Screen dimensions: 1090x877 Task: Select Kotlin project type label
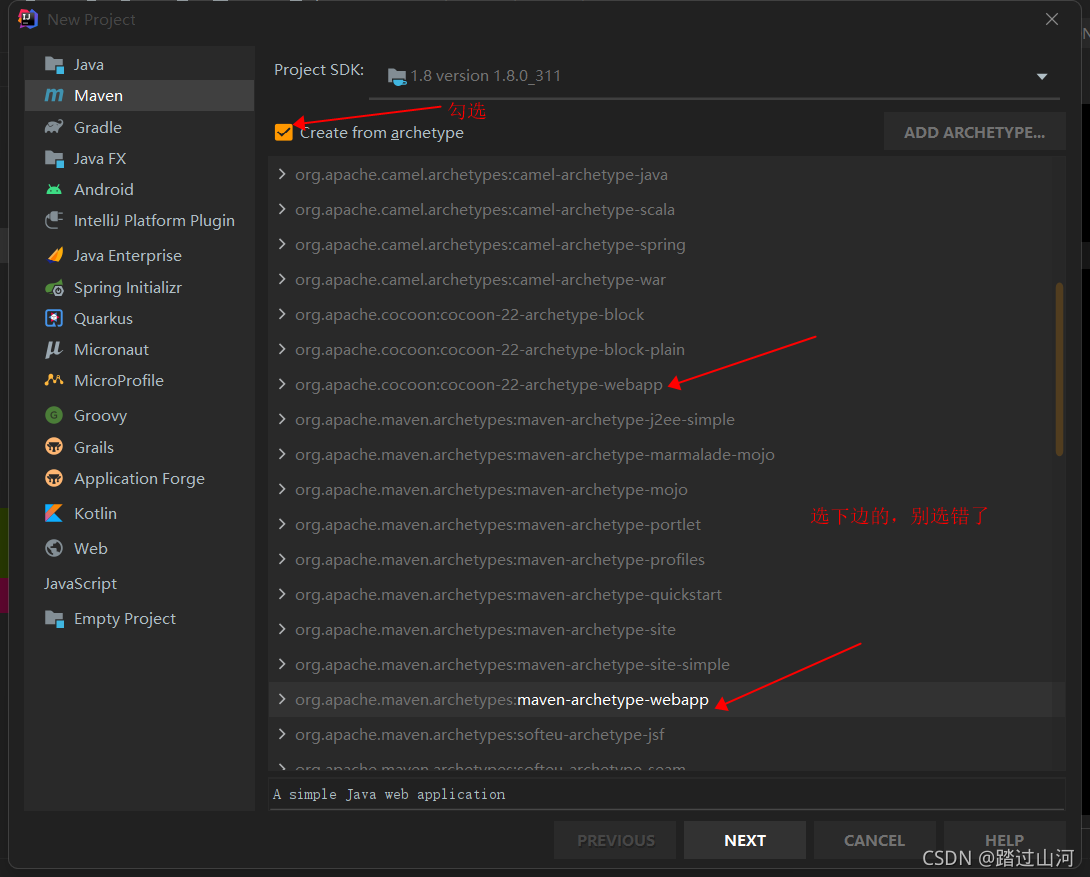click(95, 513)
